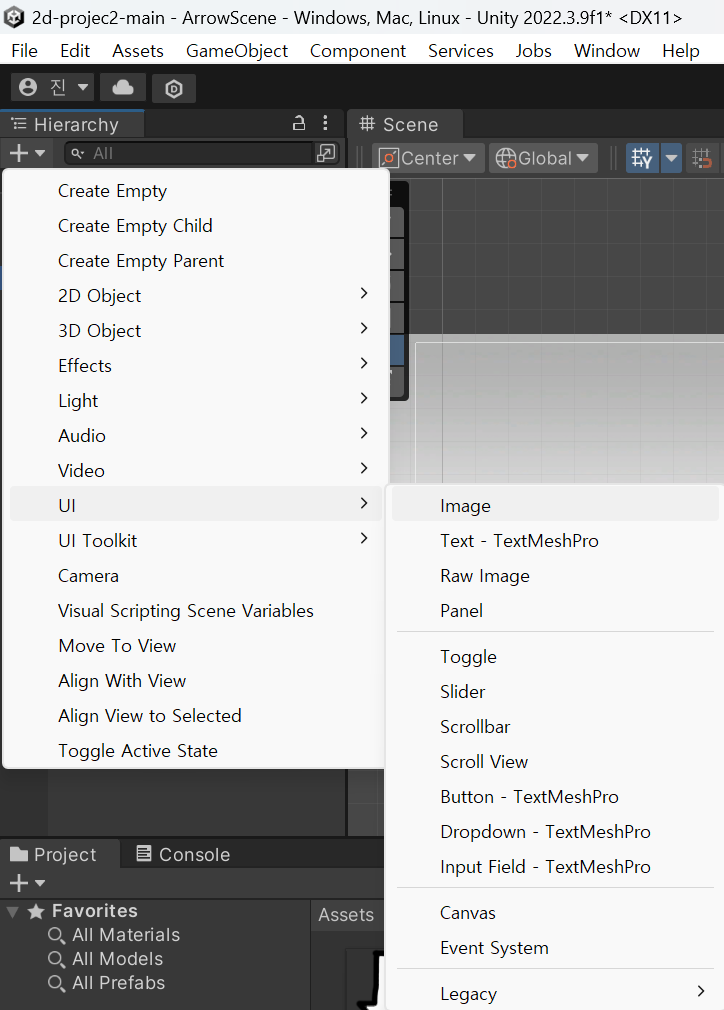
Task: Expand the Audio submenu
Action: pos(196,435)
